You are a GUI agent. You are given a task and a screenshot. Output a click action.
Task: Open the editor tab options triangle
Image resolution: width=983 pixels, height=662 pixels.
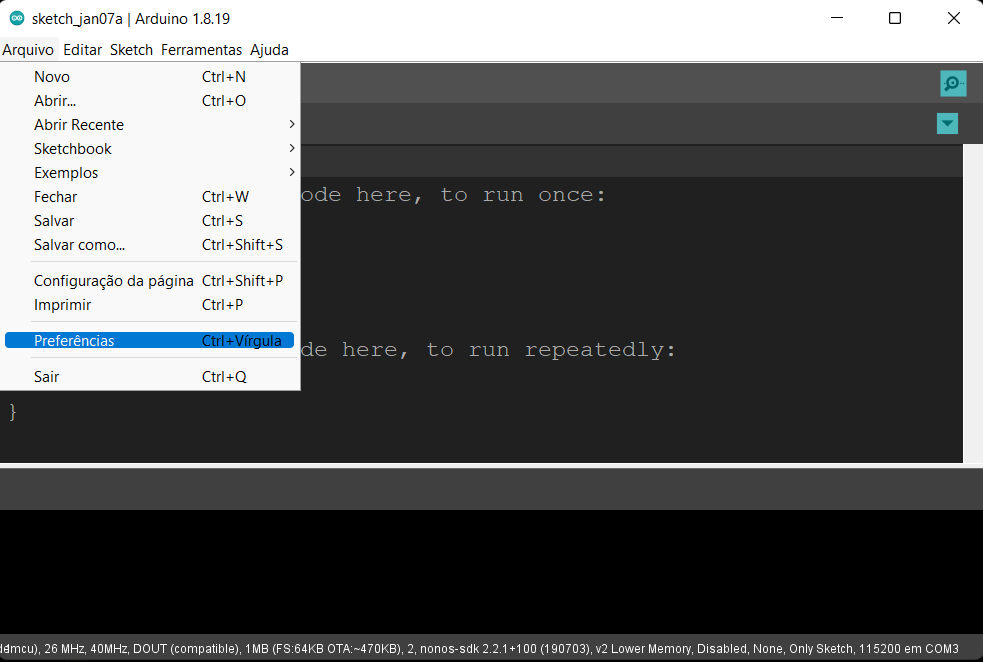946,123
